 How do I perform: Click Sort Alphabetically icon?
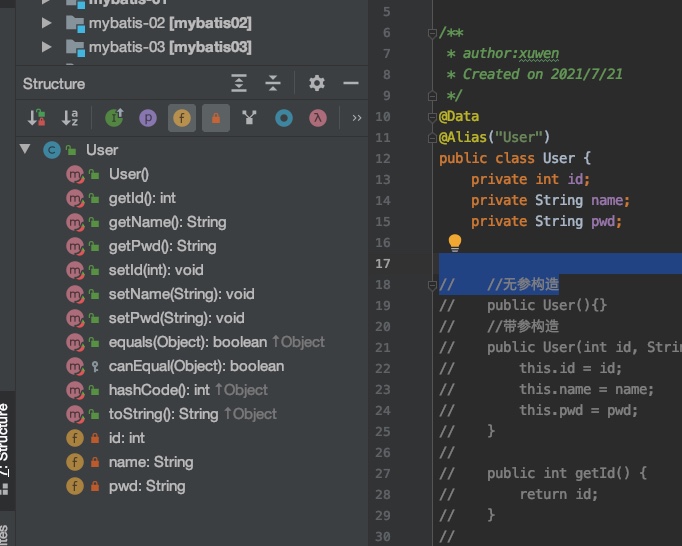coord(70,118)
